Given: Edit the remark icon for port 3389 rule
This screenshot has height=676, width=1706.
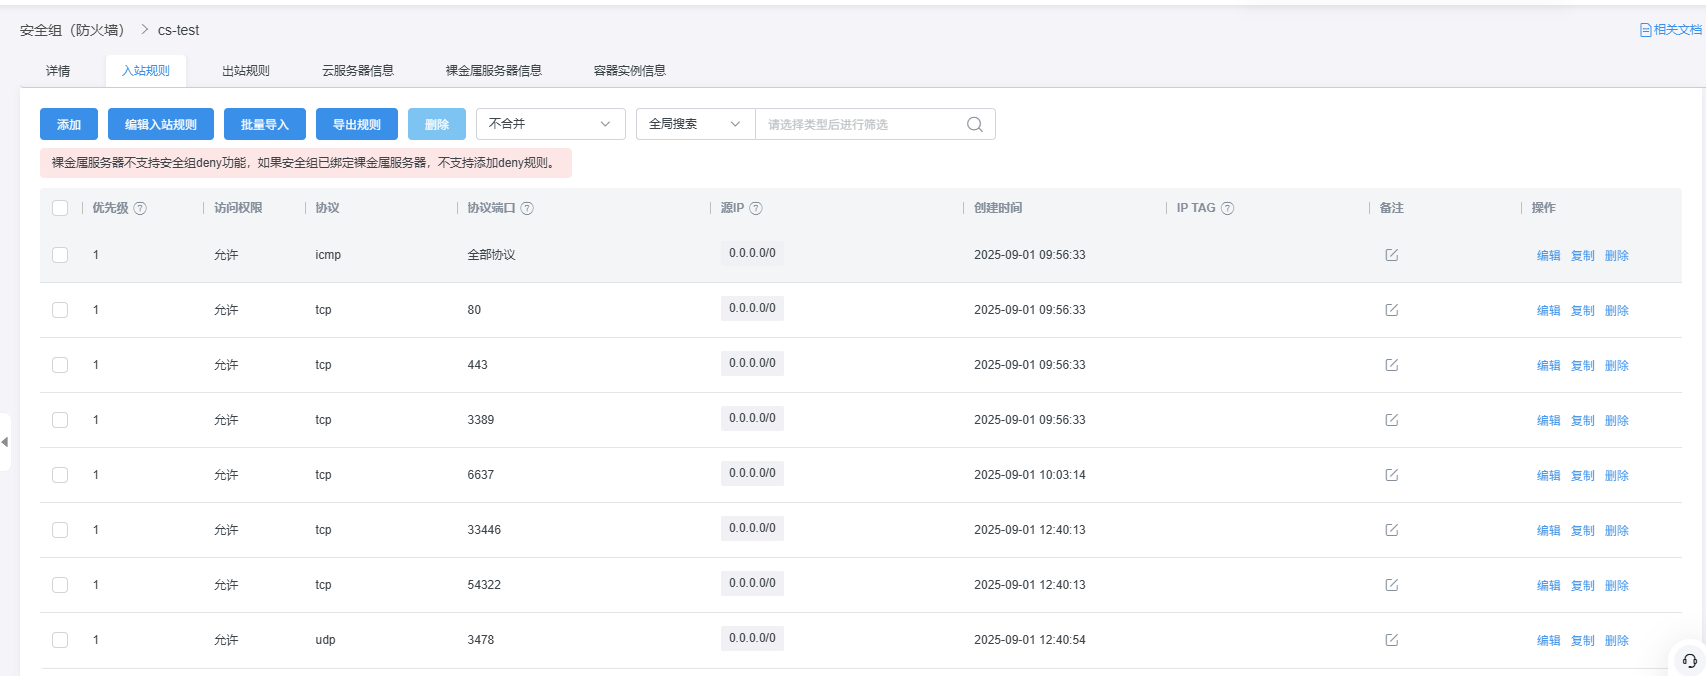Looking at the screenshot, I should click(1391, 420).
